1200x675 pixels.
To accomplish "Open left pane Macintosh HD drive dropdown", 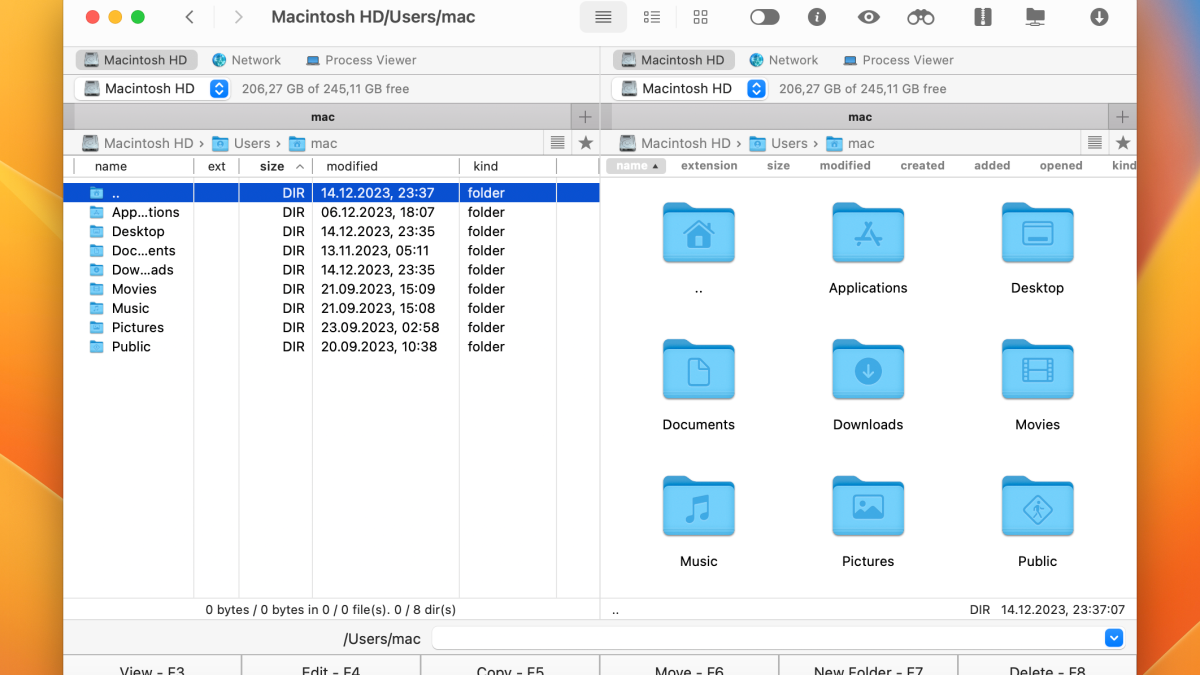I will coord(153,88).
